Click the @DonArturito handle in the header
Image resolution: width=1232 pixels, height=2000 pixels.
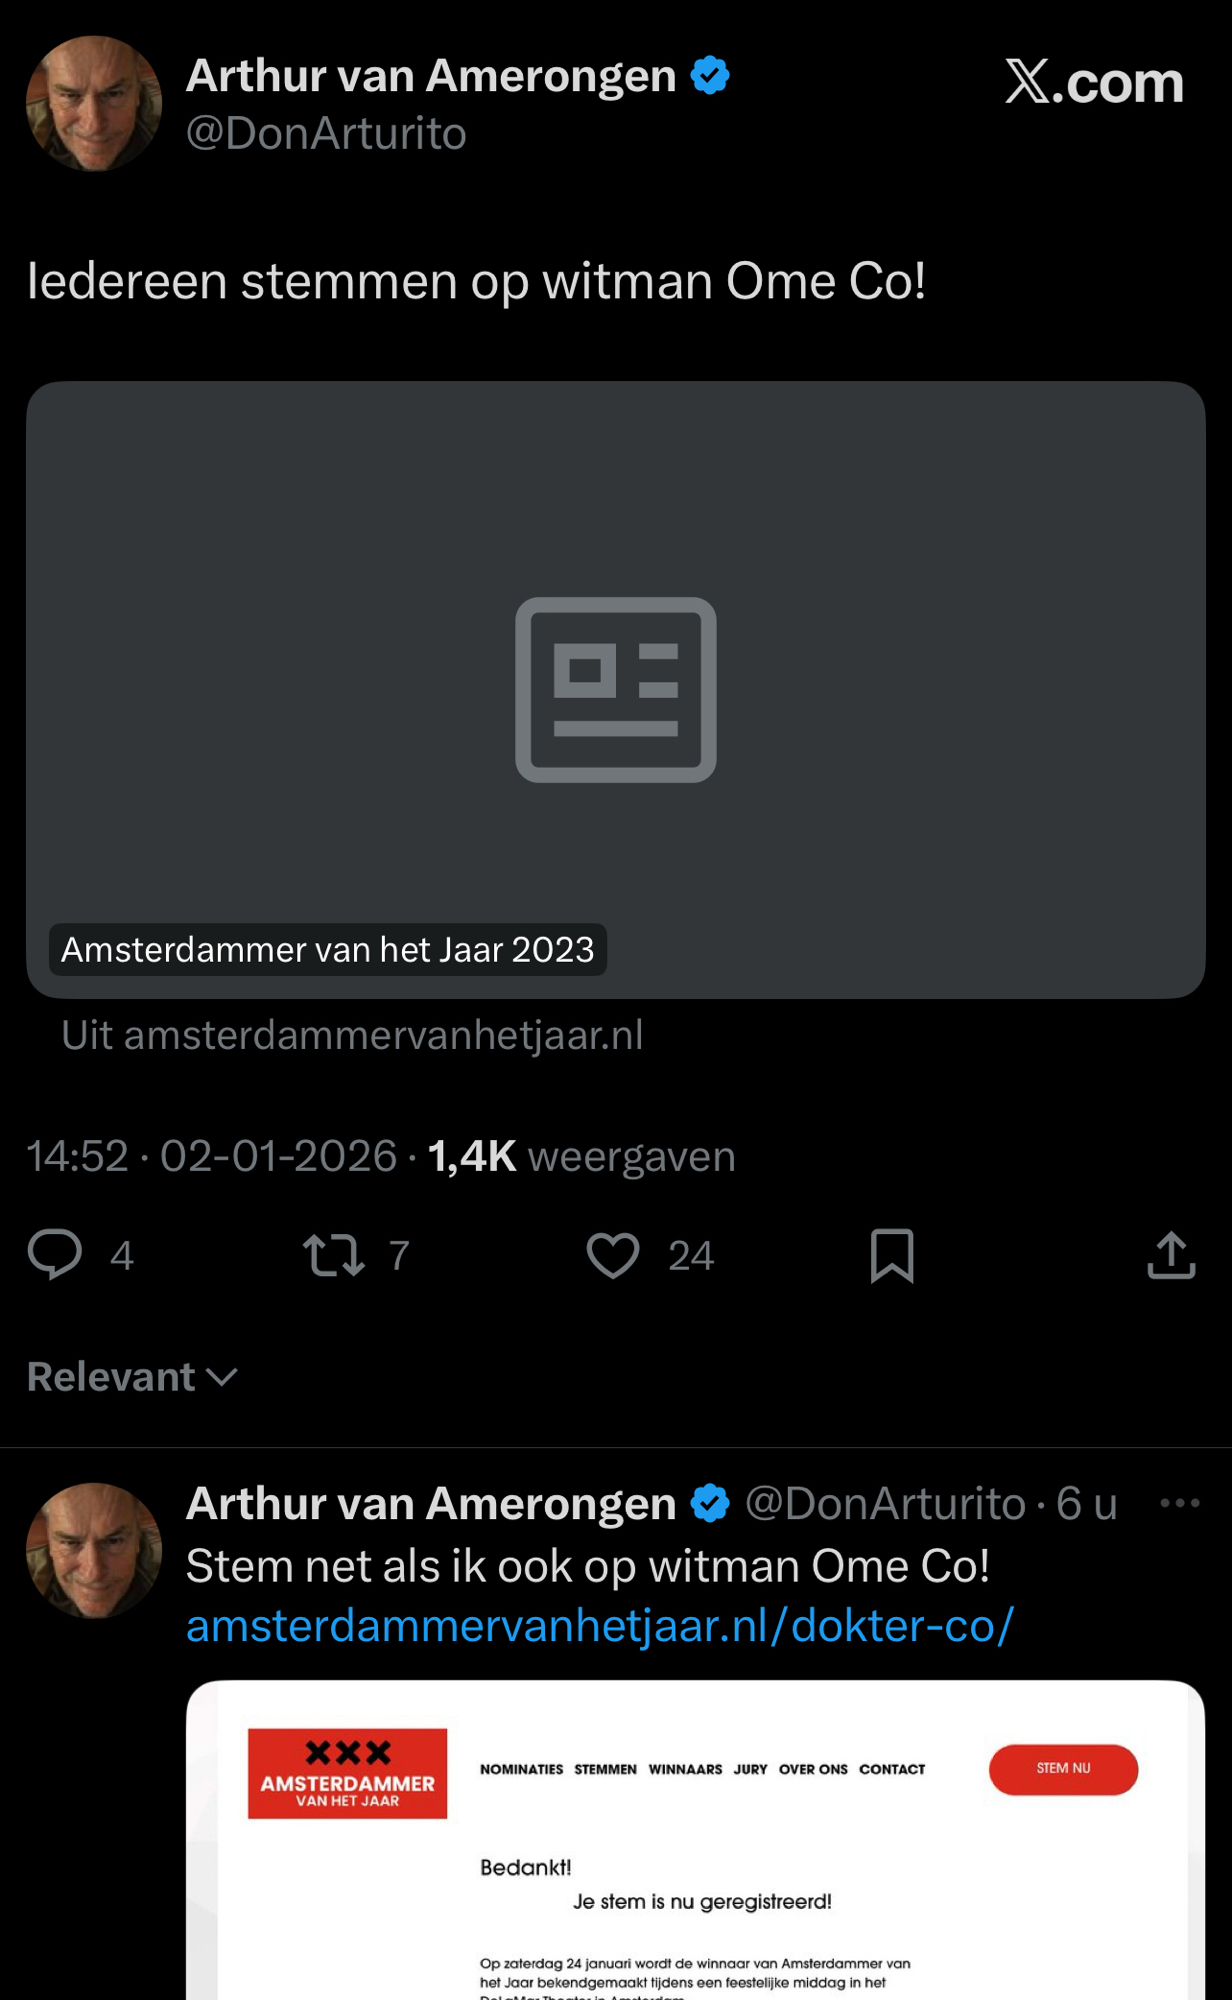click(x=326, y=134)
